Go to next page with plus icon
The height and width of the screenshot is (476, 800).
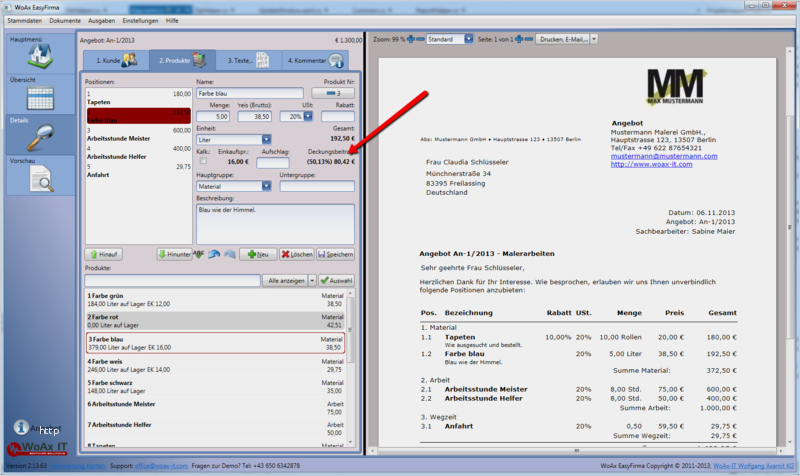(519, 39)
